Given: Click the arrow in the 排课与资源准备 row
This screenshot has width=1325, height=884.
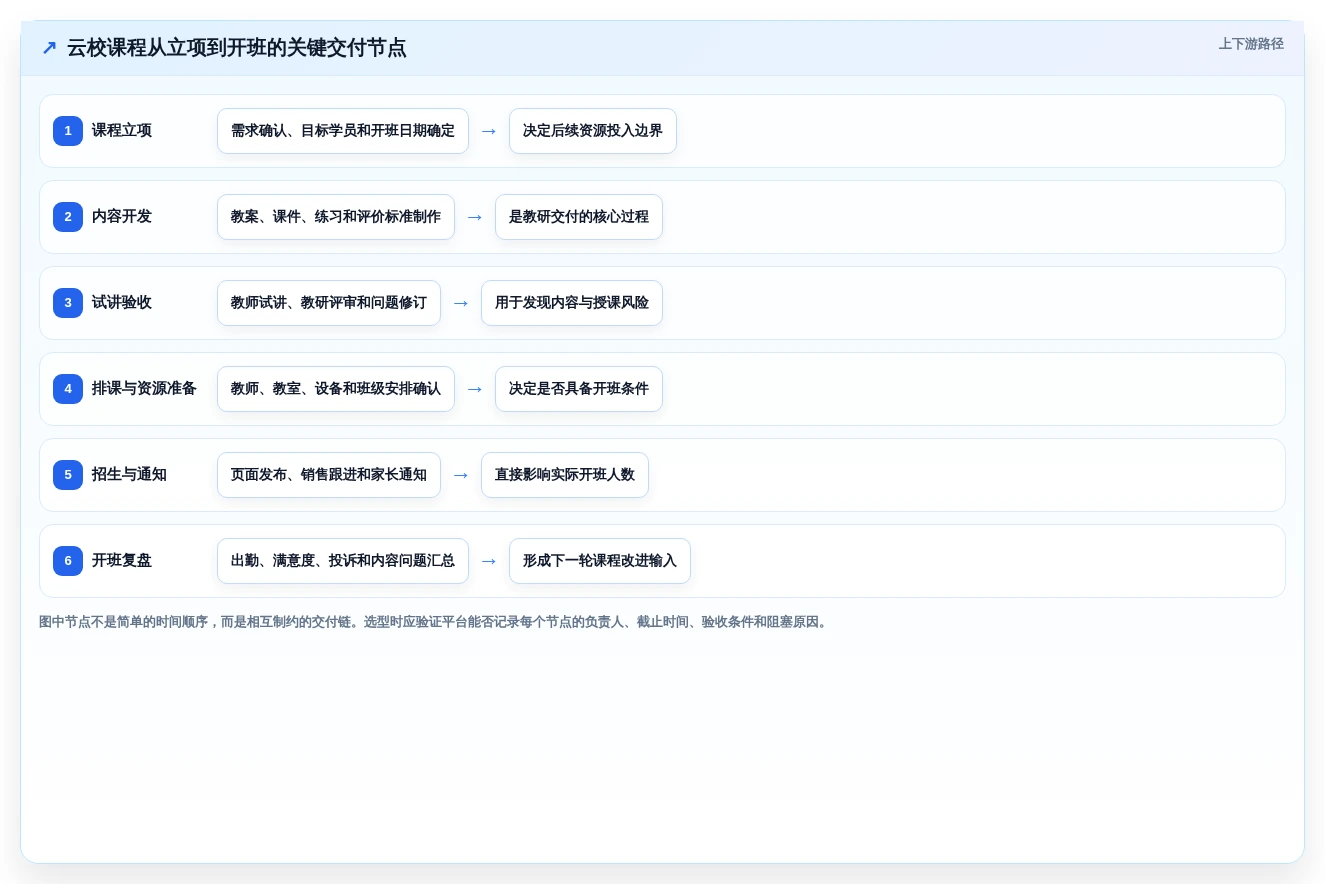Looking at the screenshot, I should coord(475,389).
